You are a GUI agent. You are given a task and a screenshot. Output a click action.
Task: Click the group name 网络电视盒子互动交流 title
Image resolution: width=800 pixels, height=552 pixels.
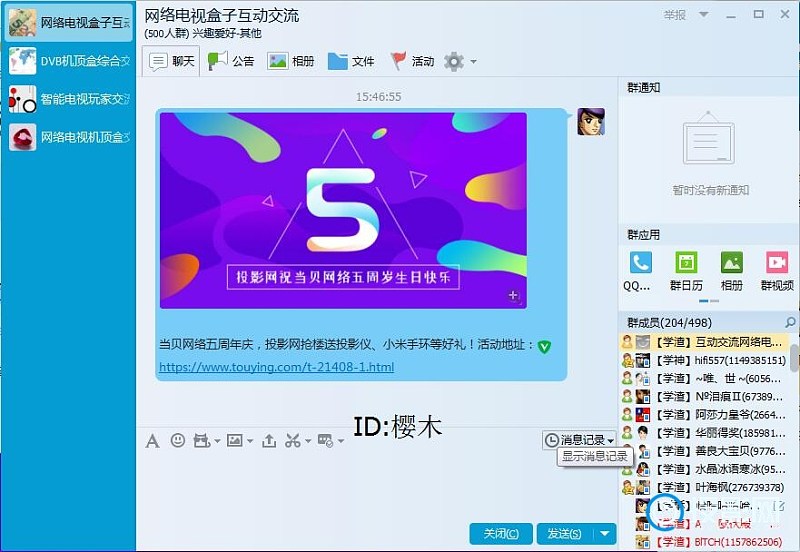click(x=221, y=15)
